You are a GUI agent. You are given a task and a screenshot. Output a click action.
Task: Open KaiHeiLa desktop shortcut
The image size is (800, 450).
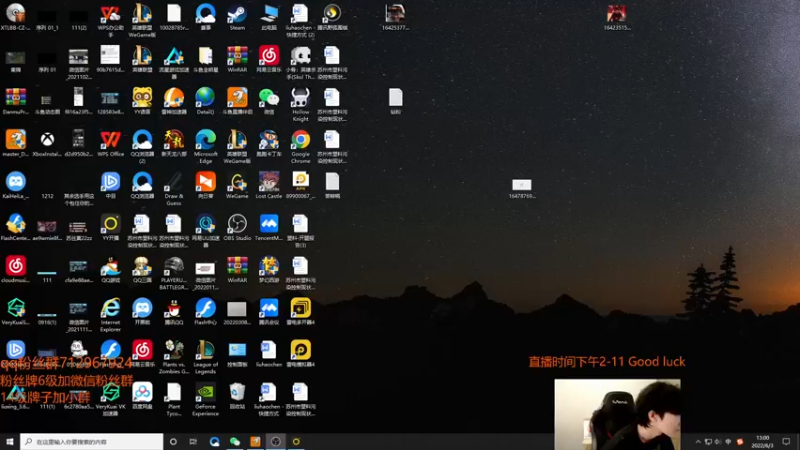pyautogui.click(x=15, y=185)
